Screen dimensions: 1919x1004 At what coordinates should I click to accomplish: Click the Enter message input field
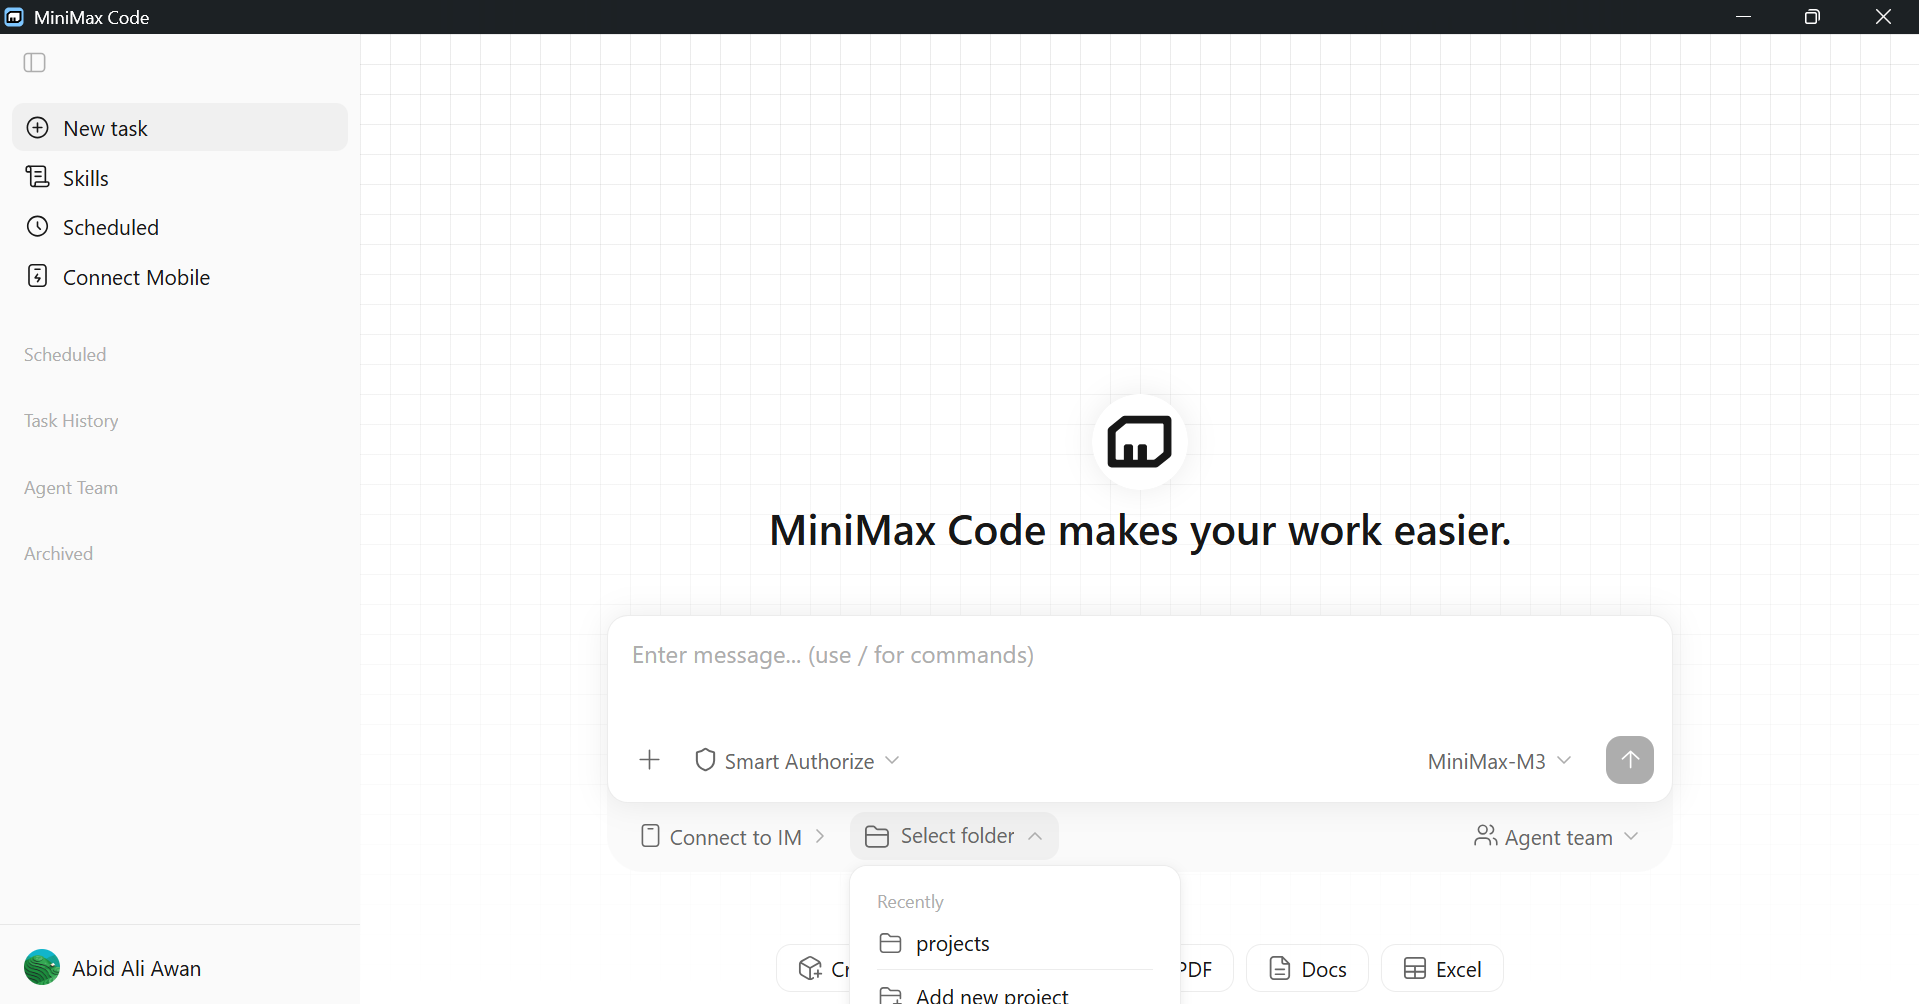click(1140, 655)
